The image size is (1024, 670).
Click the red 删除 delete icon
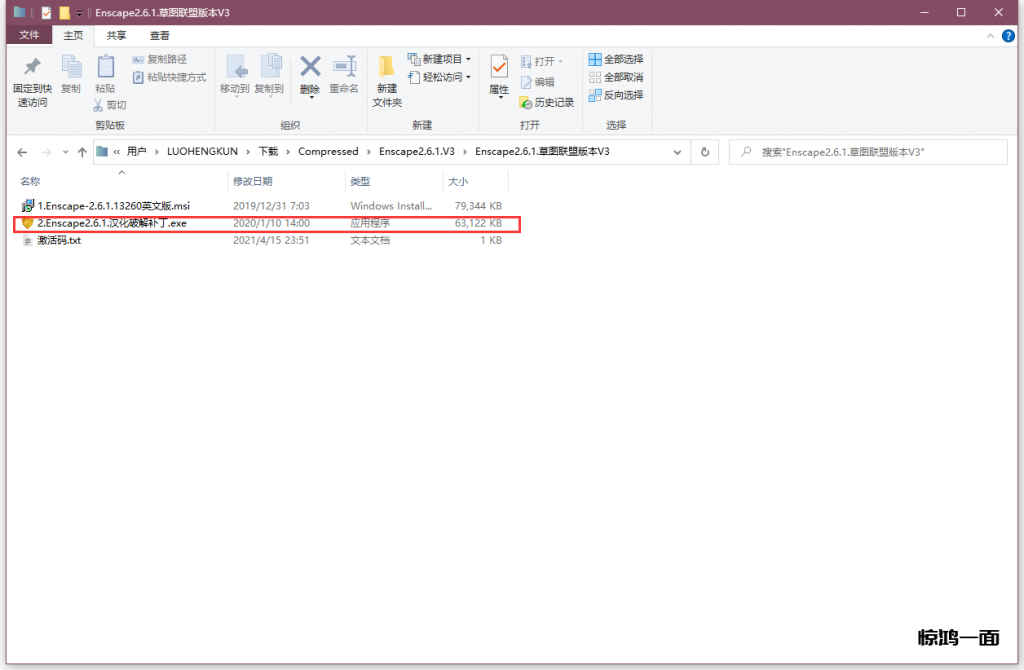click(310, 68)
